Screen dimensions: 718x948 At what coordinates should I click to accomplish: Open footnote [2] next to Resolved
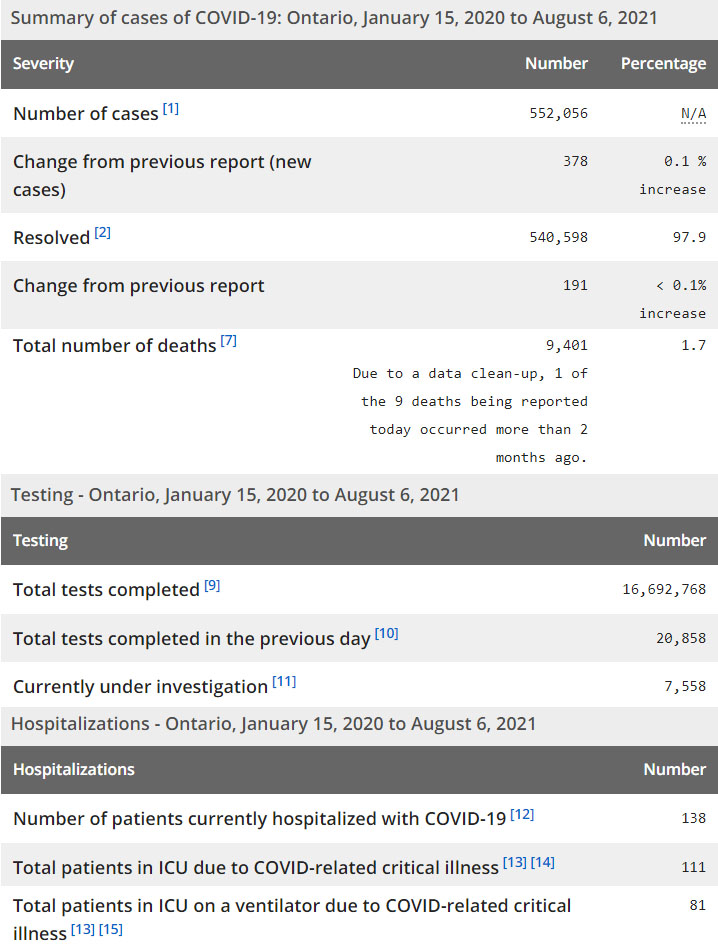[x=103, y=233]
